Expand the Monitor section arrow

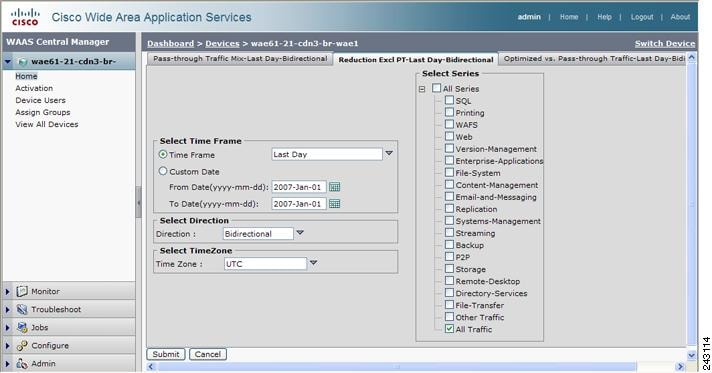[7, 291]
